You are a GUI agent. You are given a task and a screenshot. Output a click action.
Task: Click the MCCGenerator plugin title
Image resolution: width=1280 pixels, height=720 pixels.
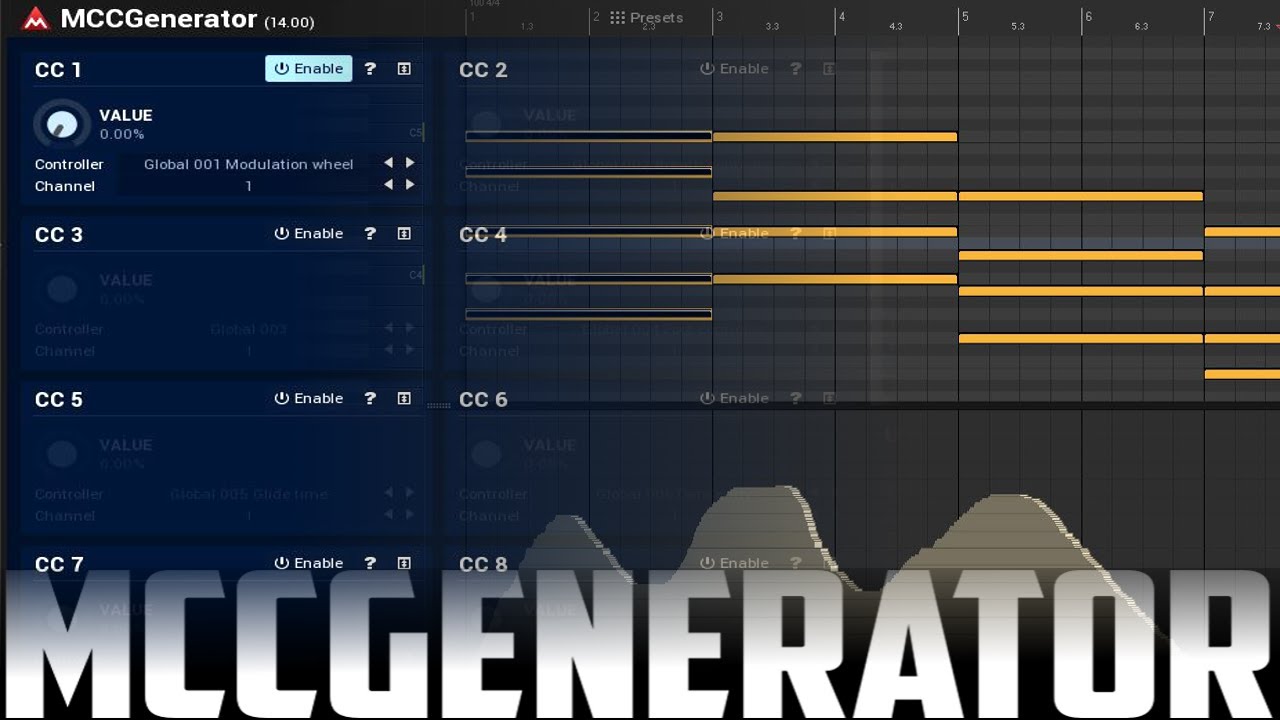pyautogui.click(x=159, y=18)
